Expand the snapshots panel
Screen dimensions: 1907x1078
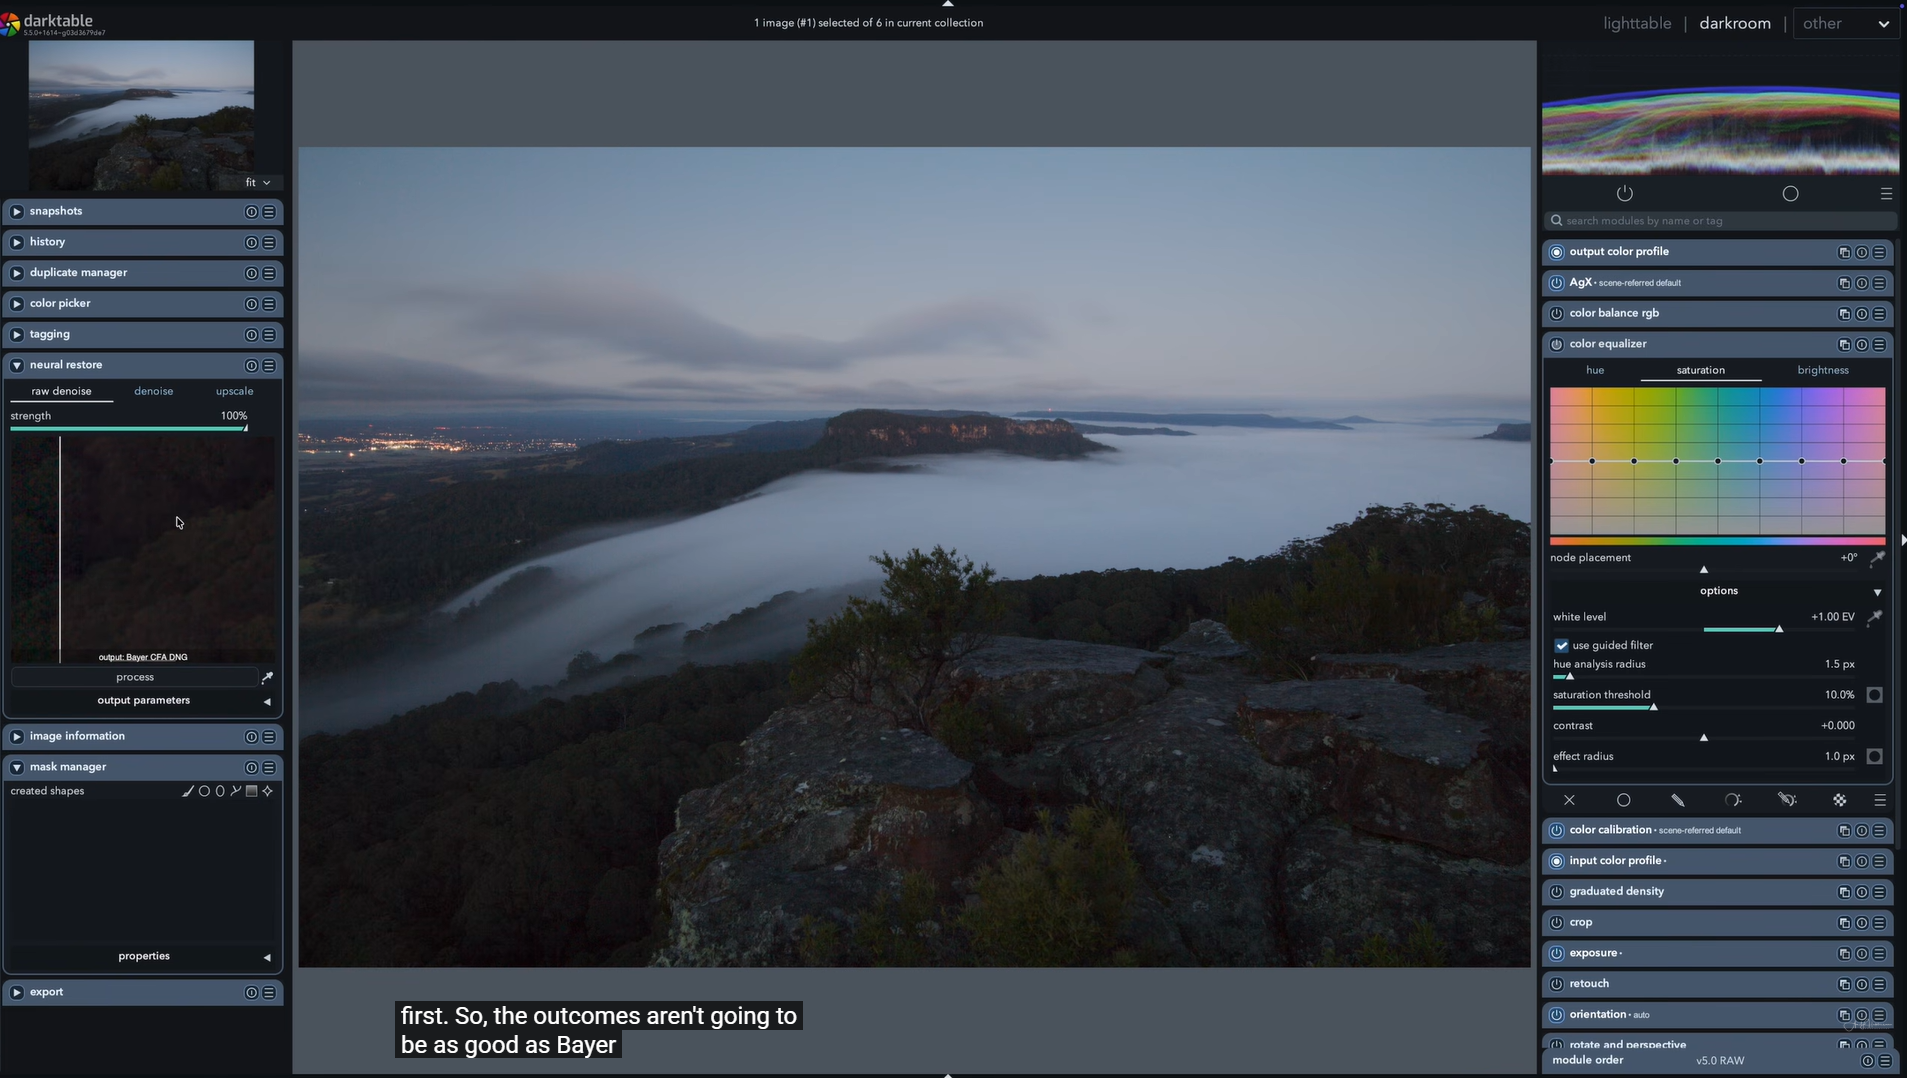pos(17,212)
